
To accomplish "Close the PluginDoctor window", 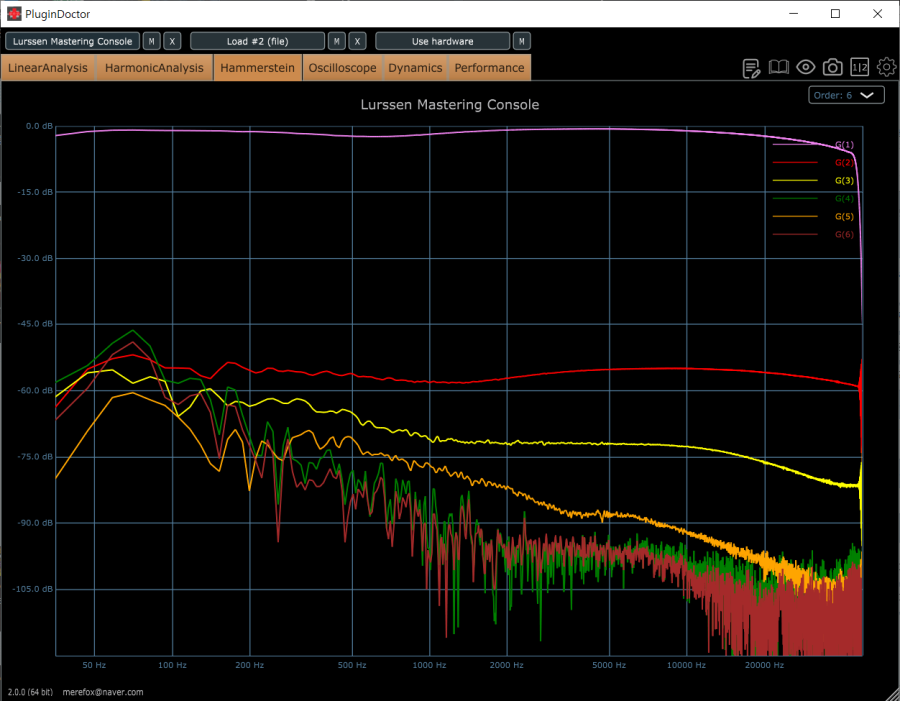I will tap(878, 14).
